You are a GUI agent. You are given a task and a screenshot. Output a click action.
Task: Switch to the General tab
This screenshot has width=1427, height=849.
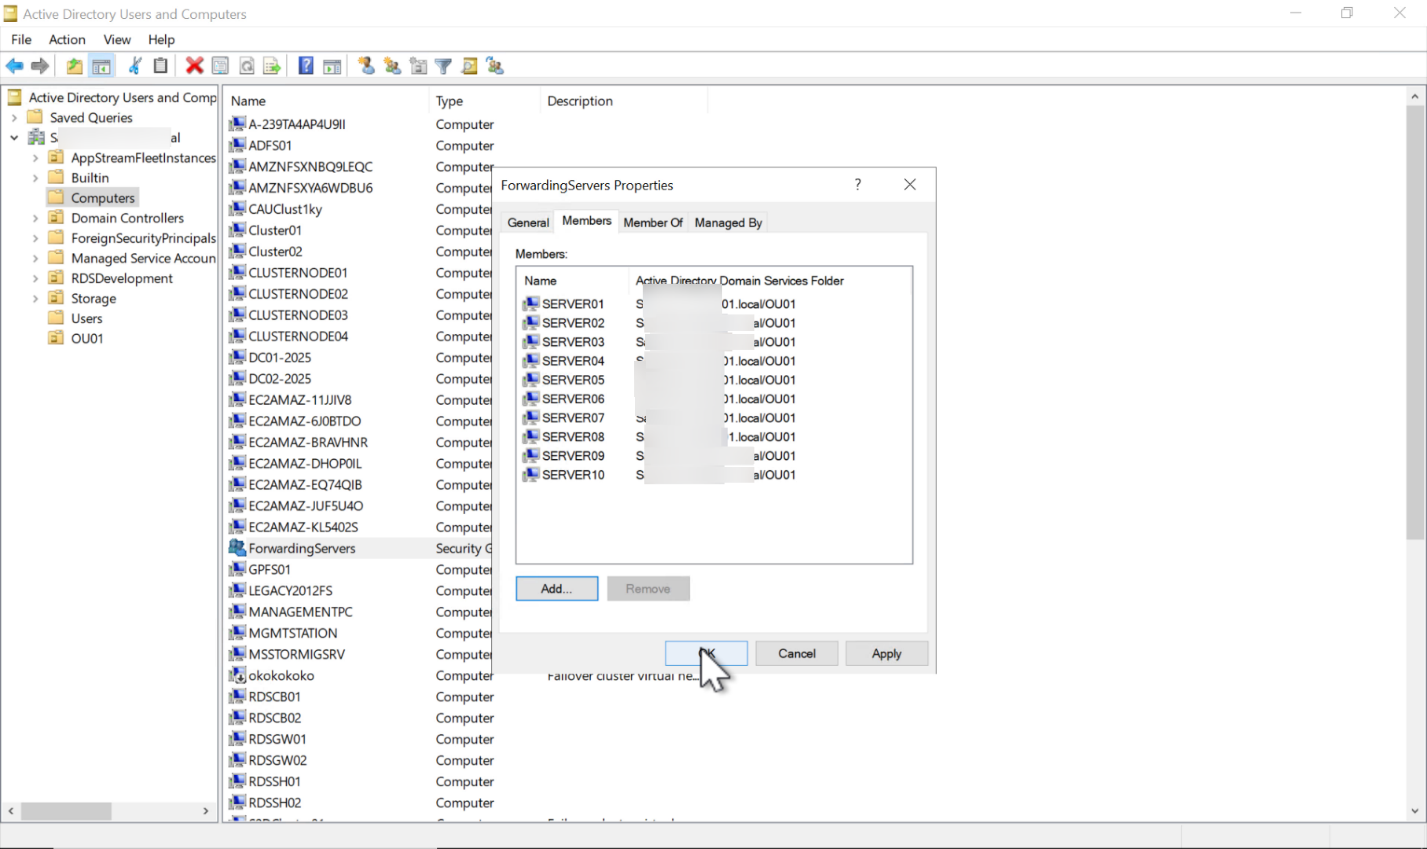click(x=528, y=222)
